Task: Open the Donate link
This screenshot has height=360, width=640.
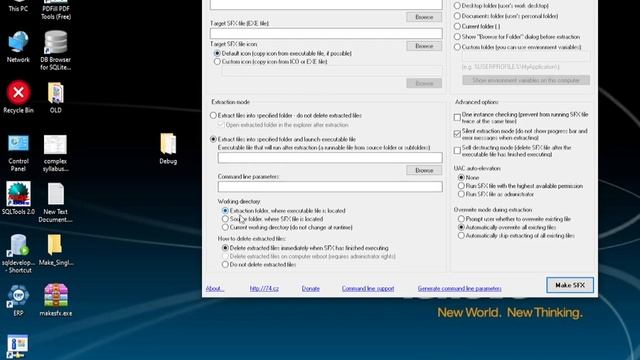Action: 311,289
